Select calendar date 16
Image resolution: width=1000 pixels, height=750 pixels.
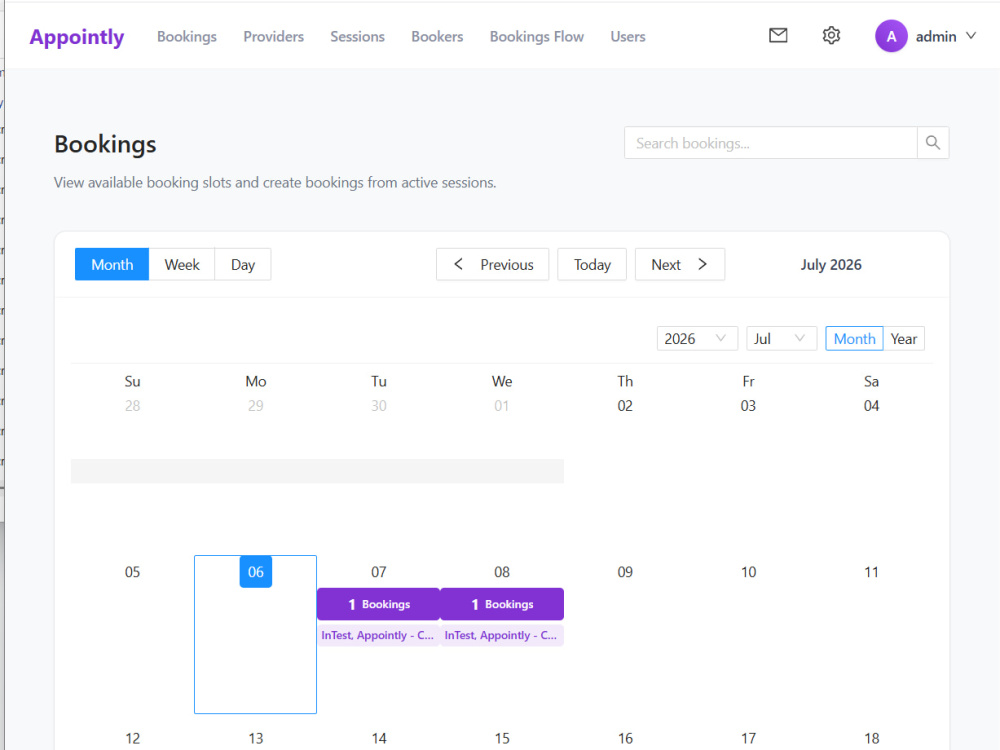tap(625, 739)
